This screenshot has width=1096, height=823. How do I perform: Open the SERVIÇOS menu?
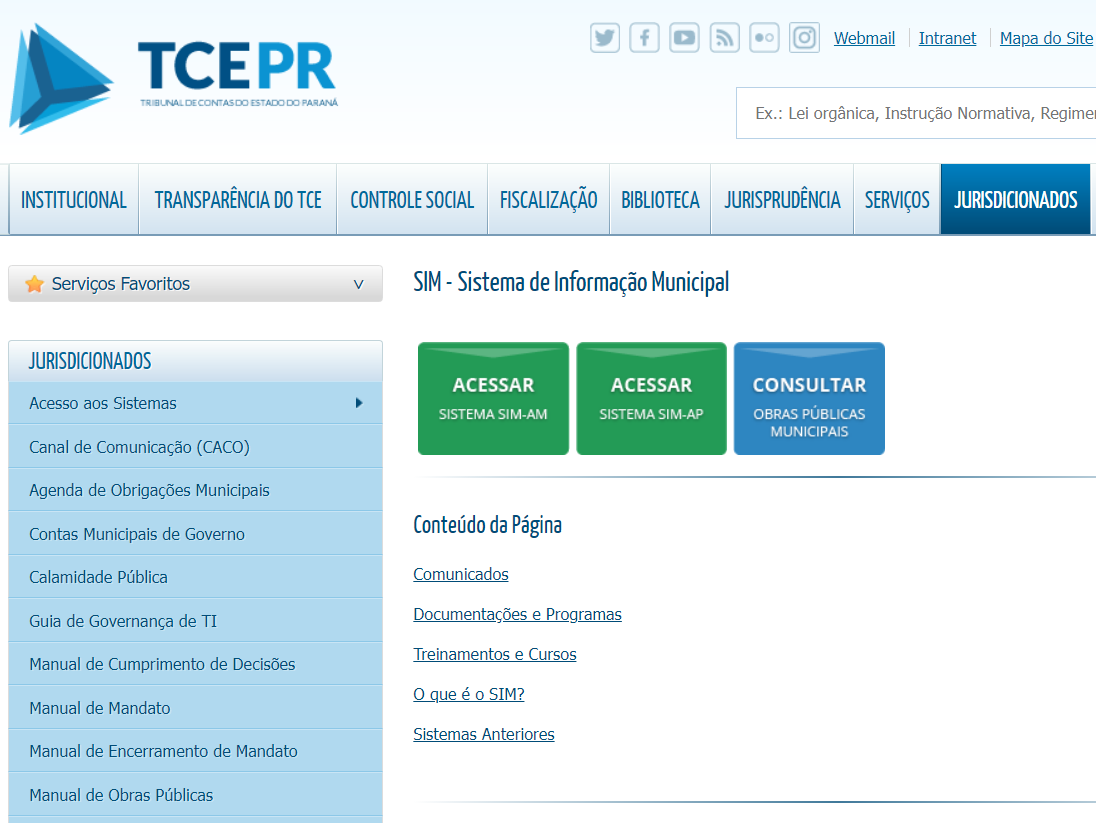(897, 200)
